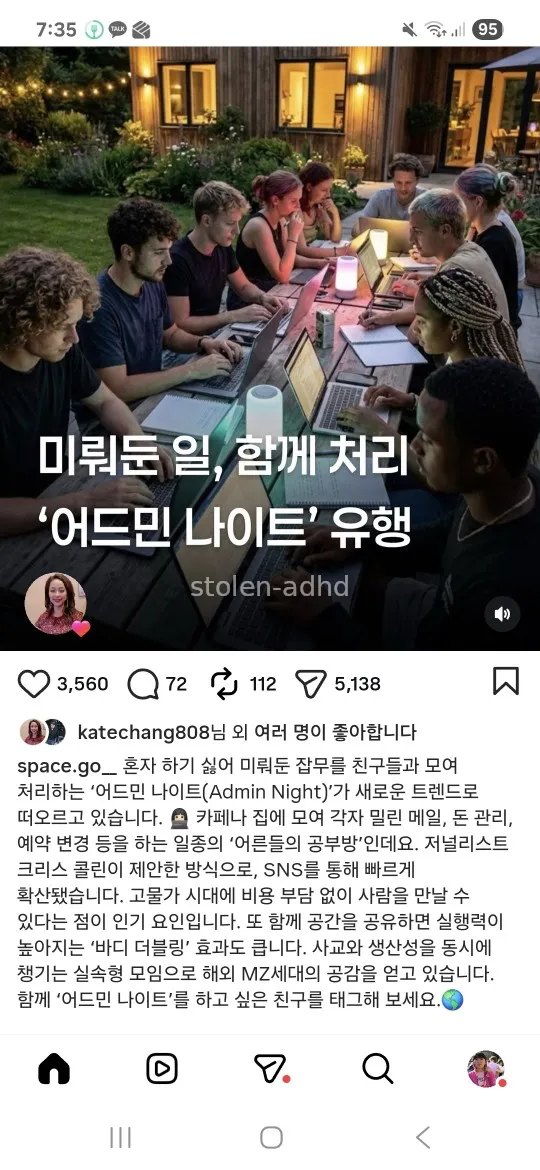The height and width of the screenshot is (1170, 540).
Task: Save the post with bookmark icon
Action: pos(506,681)
